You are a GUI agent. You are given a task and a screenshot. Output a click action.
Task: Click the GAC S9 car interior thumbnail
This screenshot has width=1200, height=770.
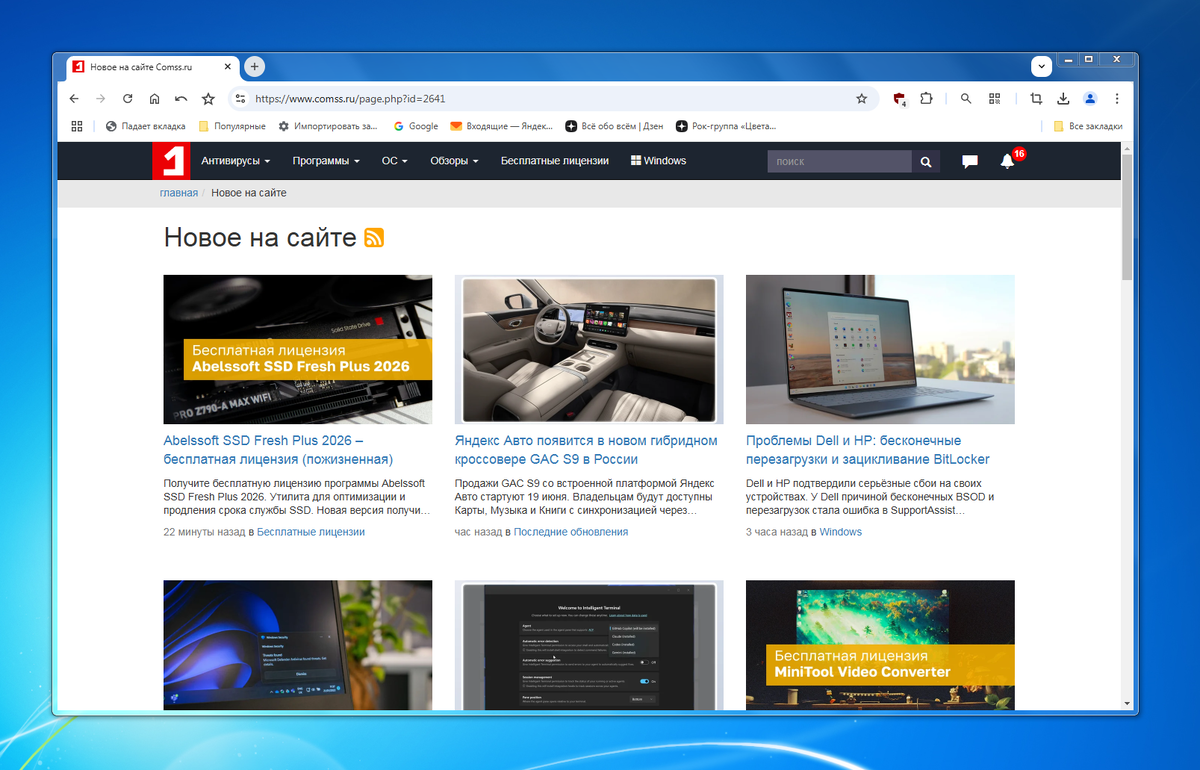point(589,349)
